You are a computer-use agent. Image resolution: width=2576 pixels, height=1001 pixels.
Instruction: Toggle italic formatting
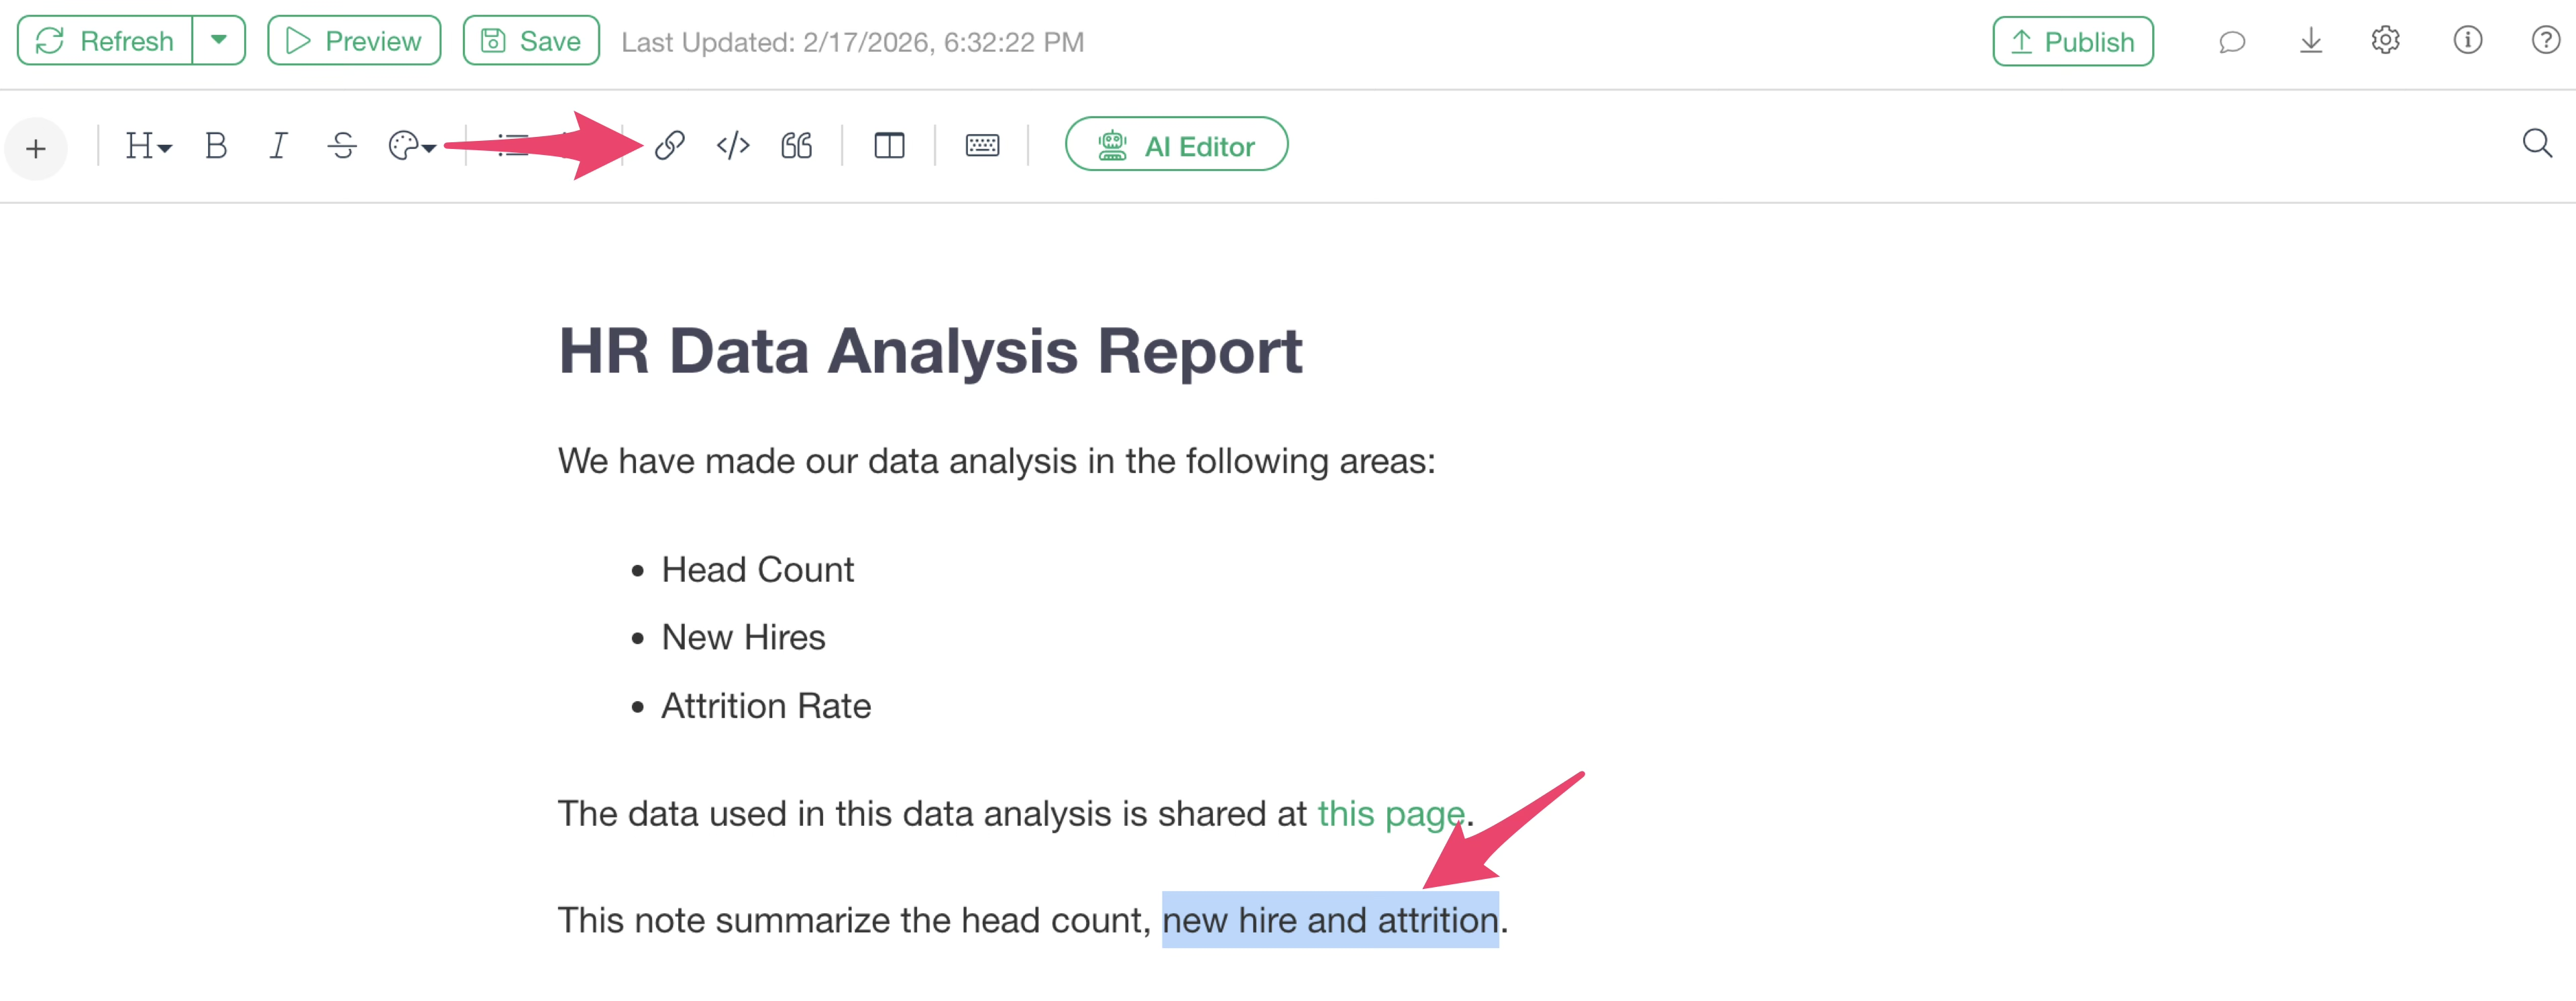(x=278, y=146)
